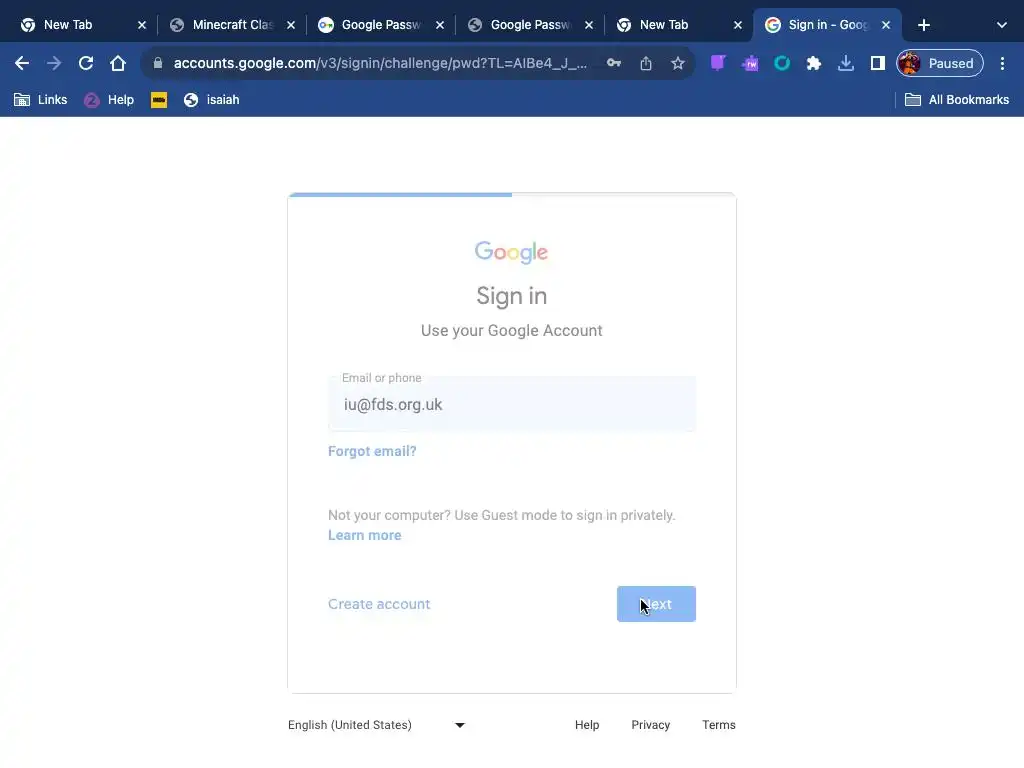
Task: Open the Links bookmarks folder
Action: (x=40, y=100)
